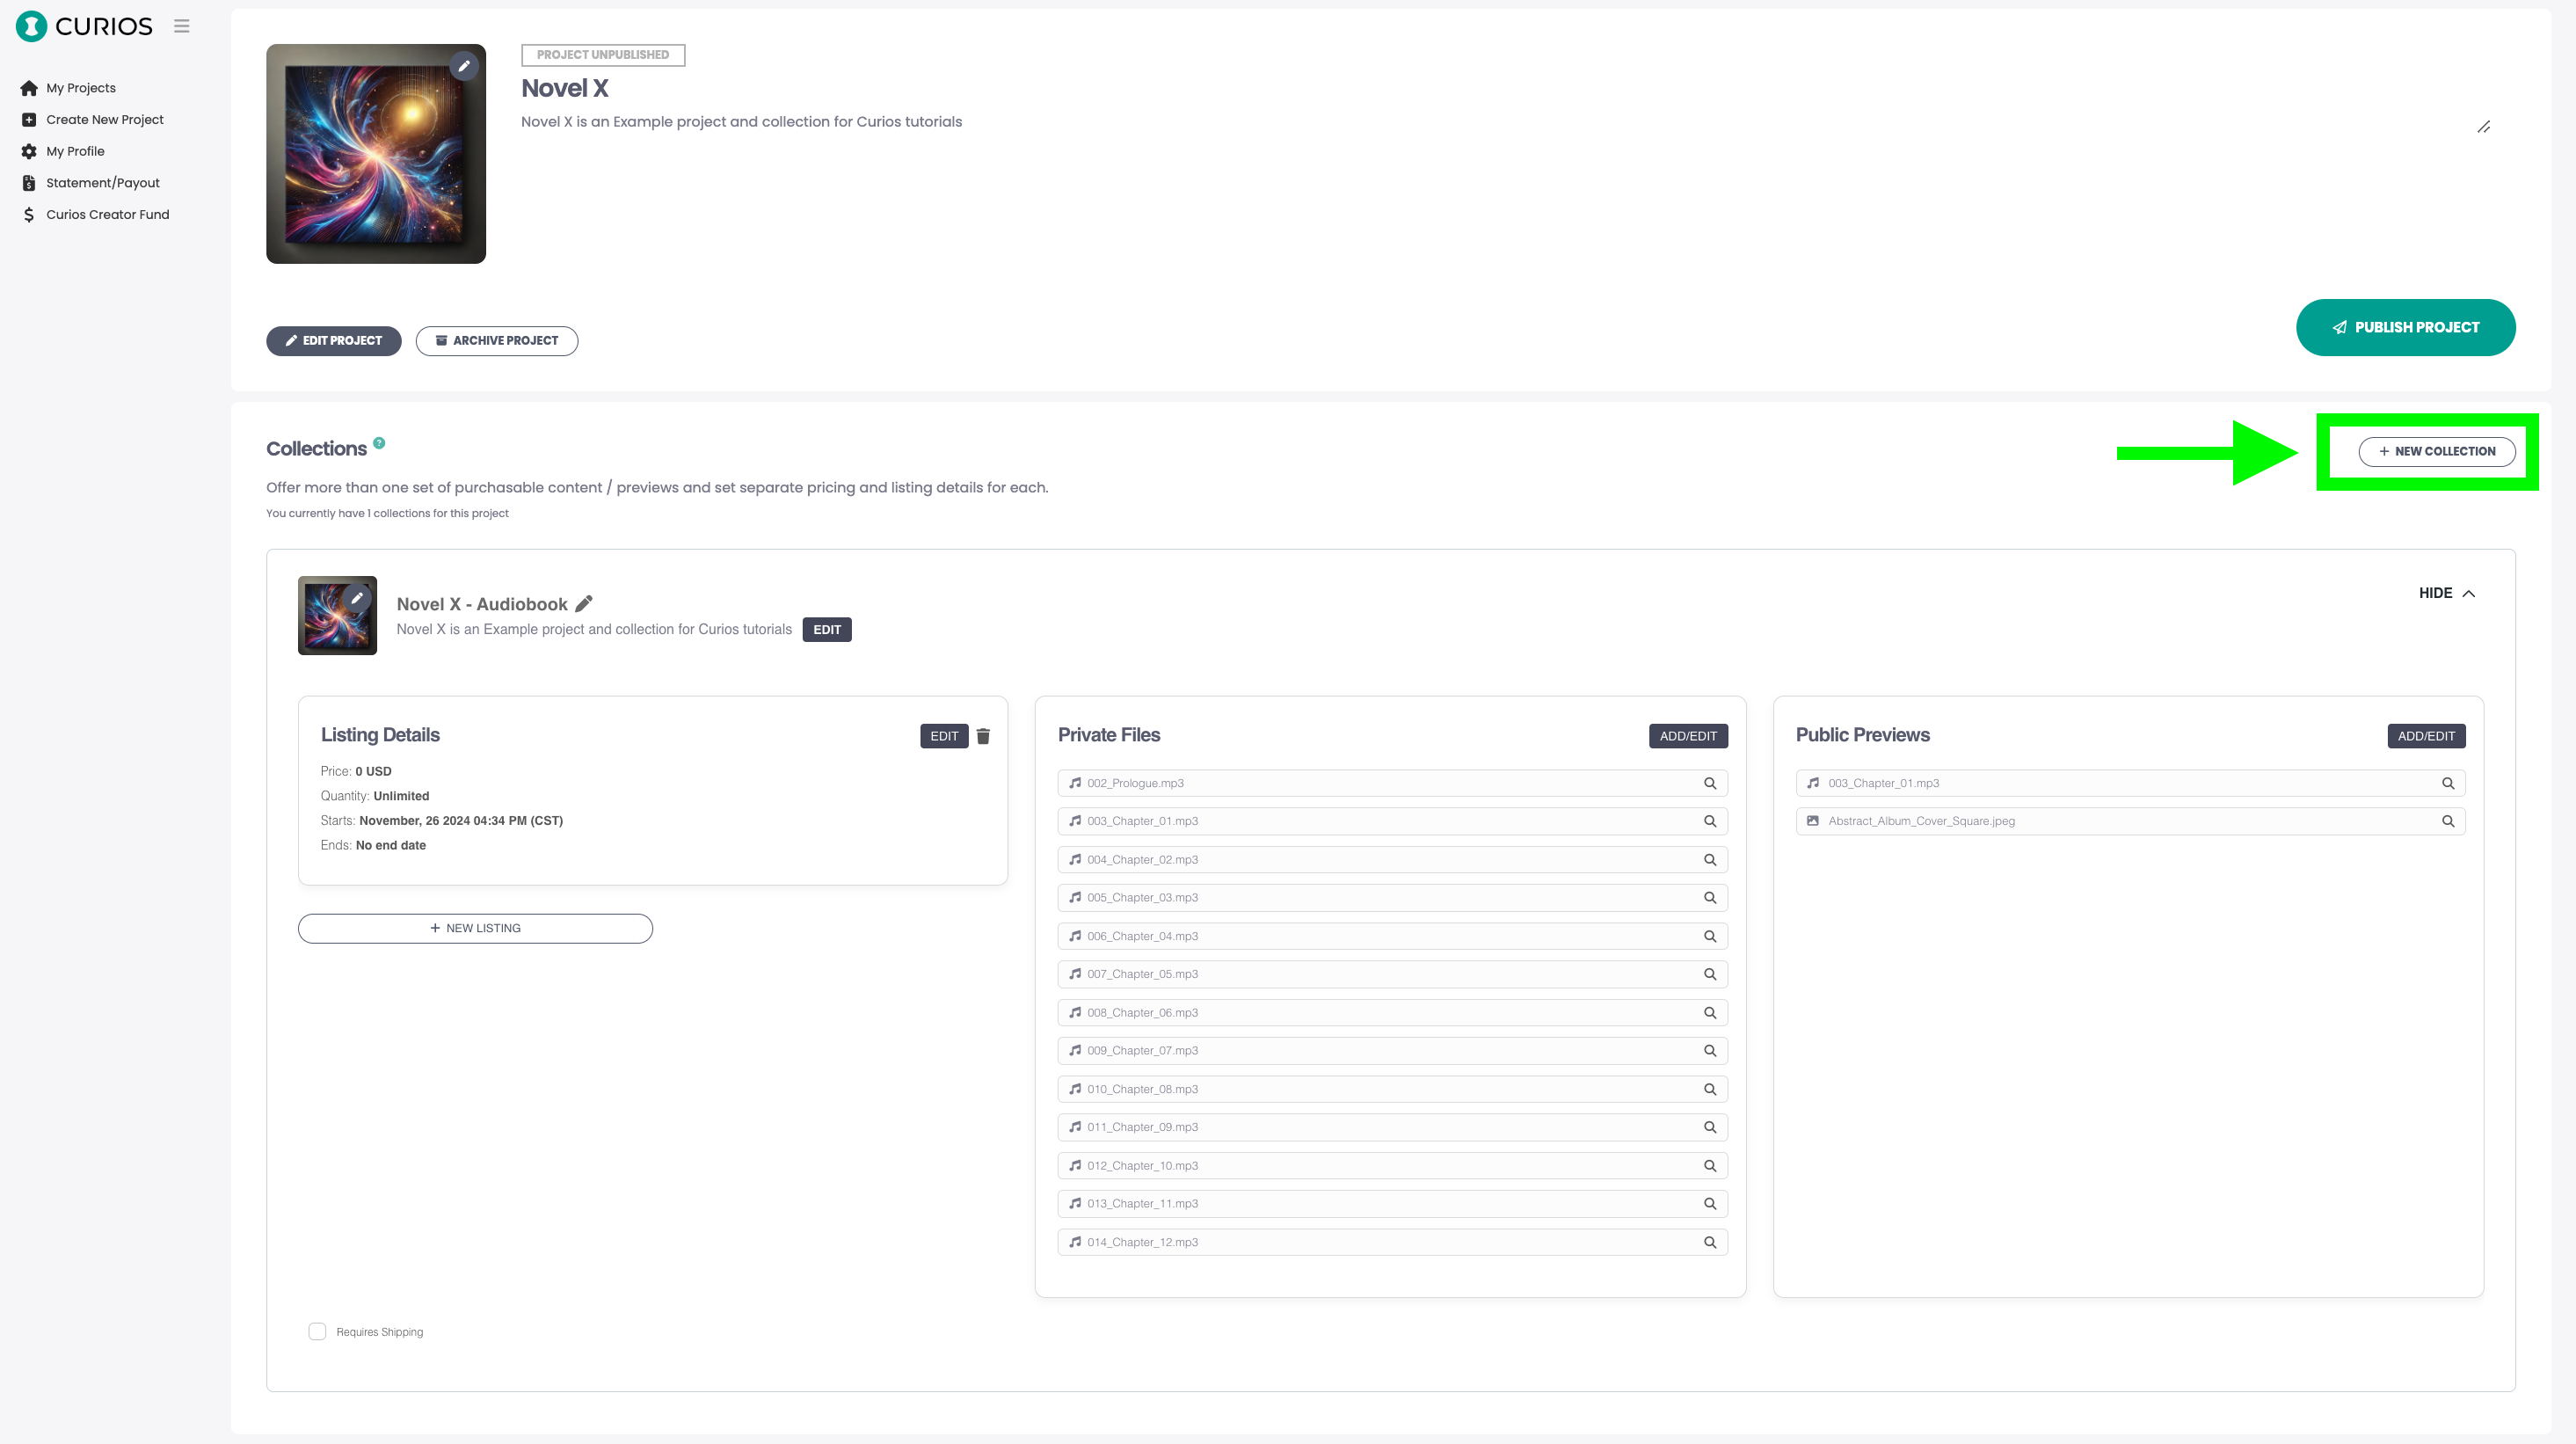Select public preview 003_Chapter_01.mp3 file name
This screenshot has height=1444, width=2576.
[x=1883, y=783]
